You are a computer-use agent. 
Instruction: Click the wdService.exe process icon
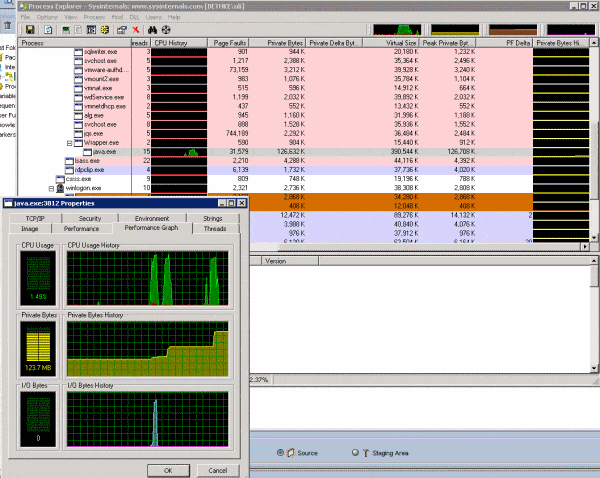(x=78, y=98)
